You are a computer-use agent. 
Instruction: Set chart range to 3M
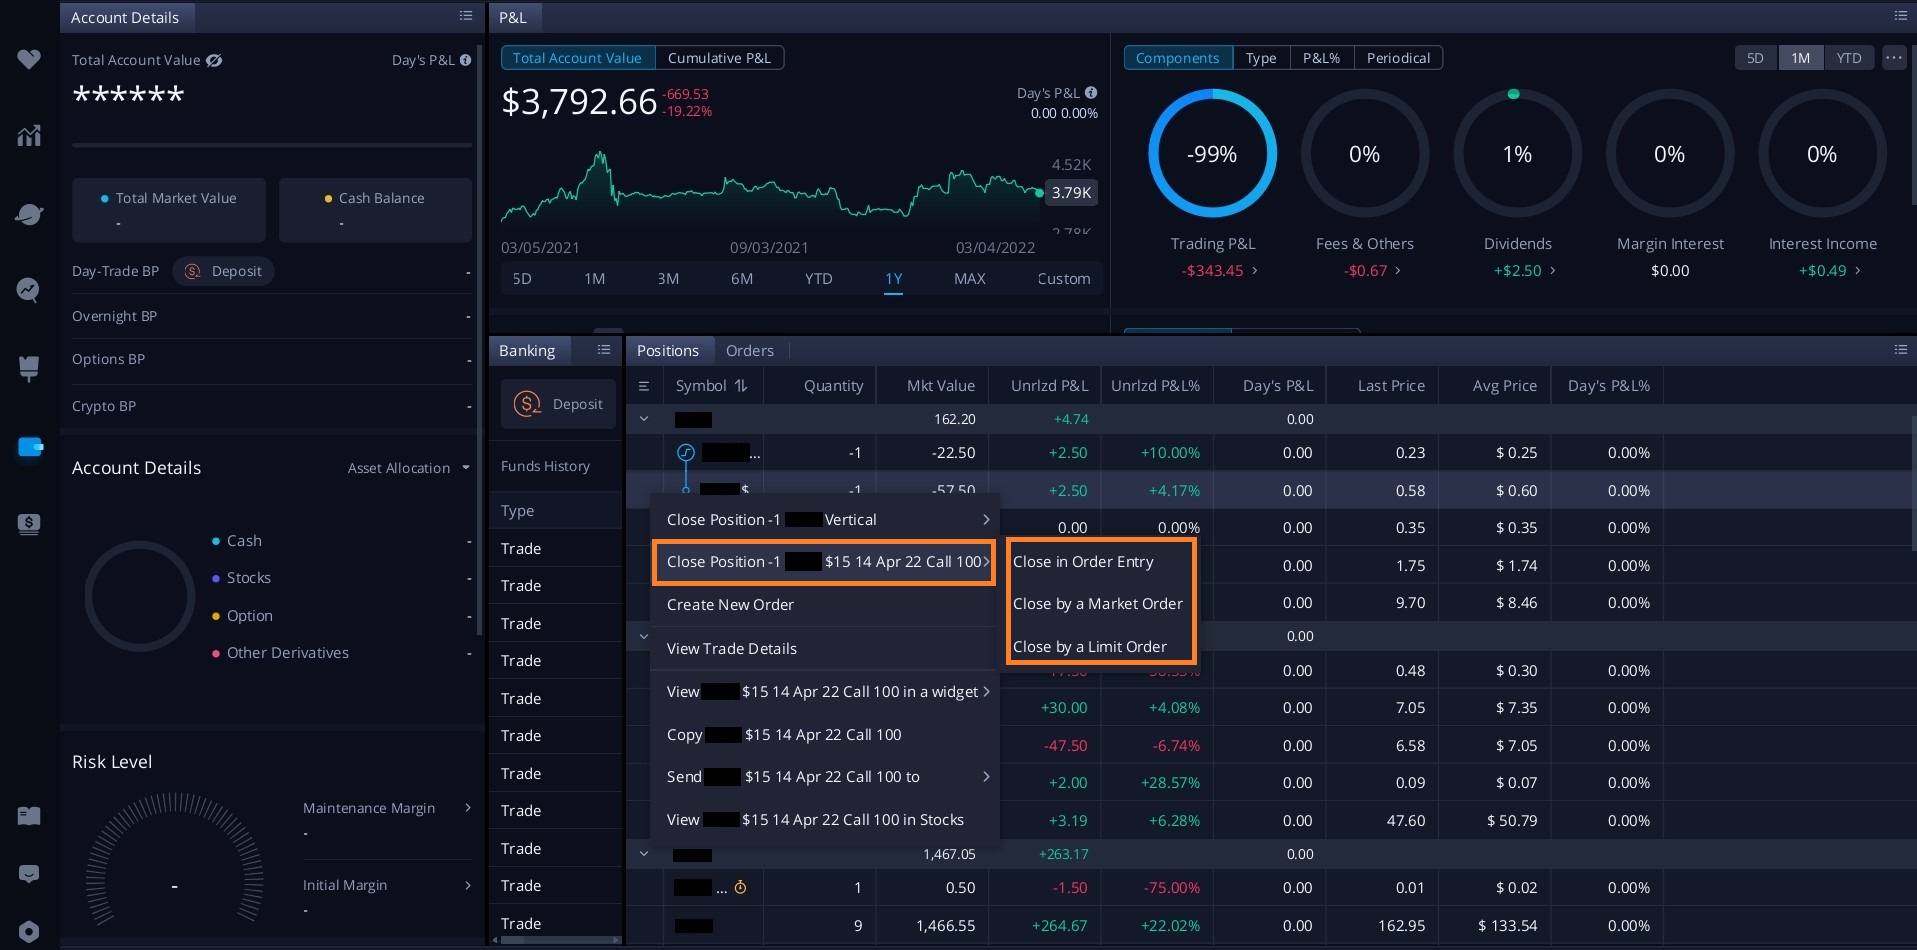coord(668,279)
